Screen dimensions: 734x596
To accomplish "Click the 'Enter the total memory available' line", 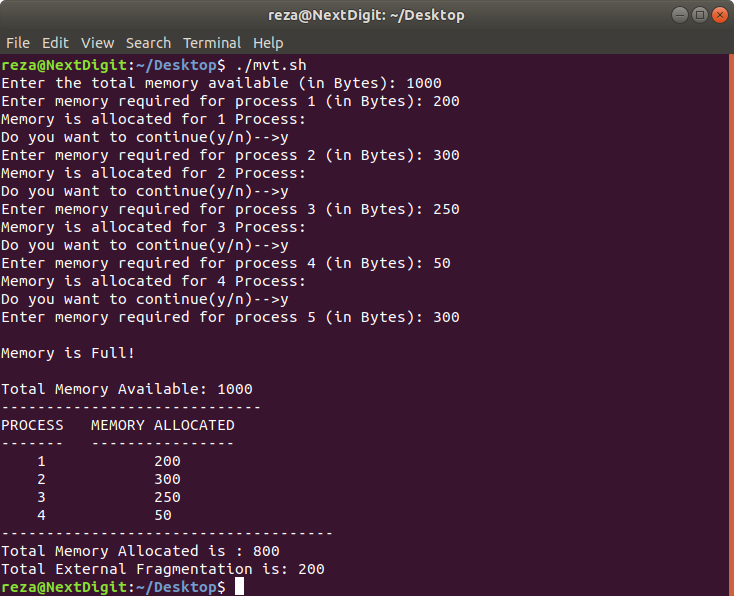I will [221, 83].
